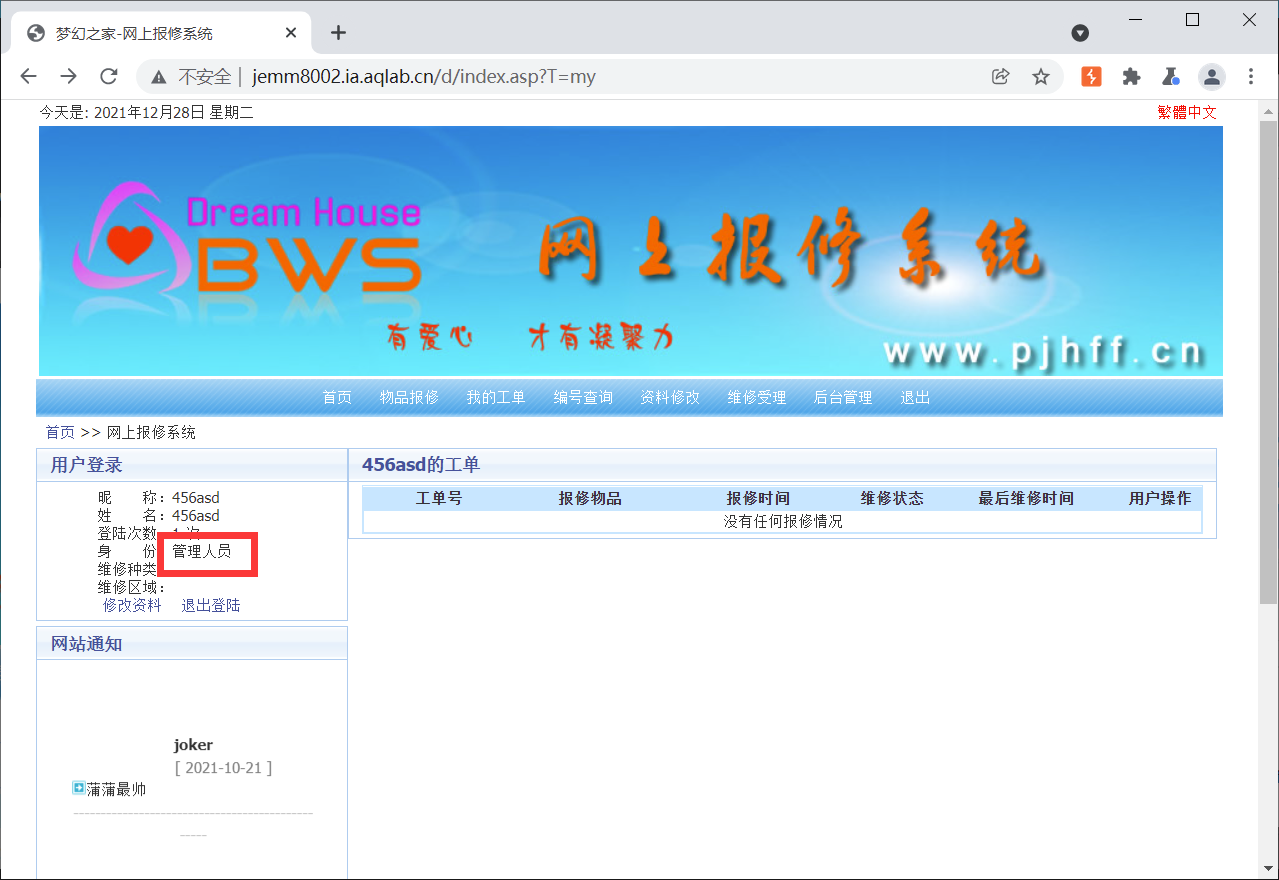Open 后台管理 in the navigation bar
Viewport: 1279px width, 880px height.
click(x=843, y=397)
